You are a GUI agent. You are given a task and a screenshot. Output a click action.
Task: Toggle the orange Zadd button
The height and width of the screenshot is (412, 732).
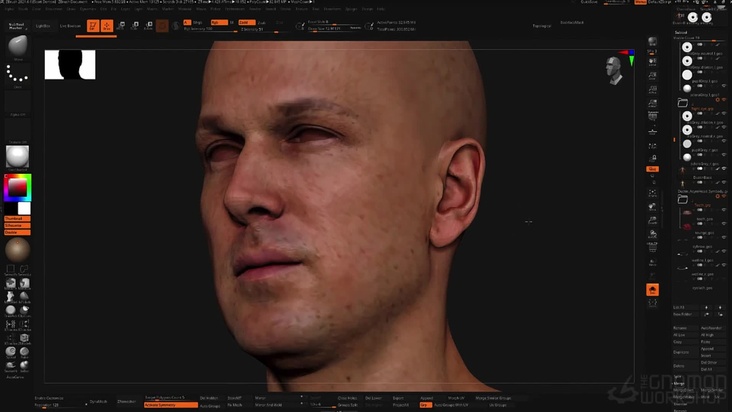click(x=246, y=20)
